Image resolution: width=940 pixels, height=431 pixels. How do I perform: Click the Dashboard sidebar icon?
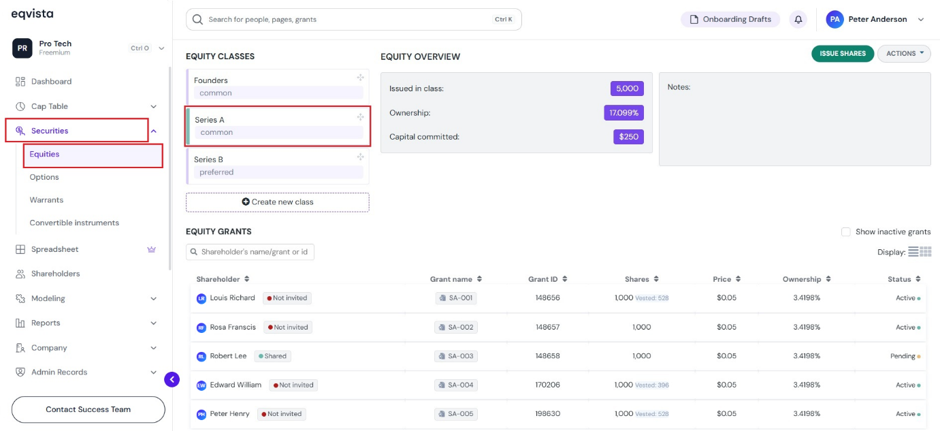click(x=20, y=82)
